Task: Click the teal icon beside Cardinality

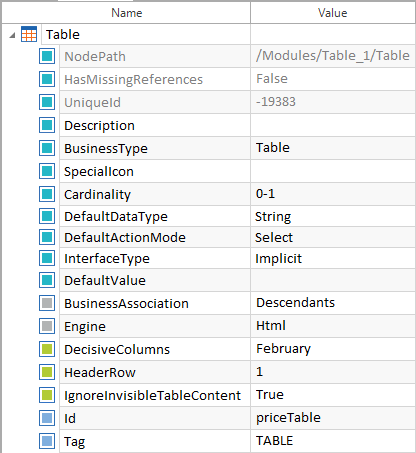Action: (47, 194)
